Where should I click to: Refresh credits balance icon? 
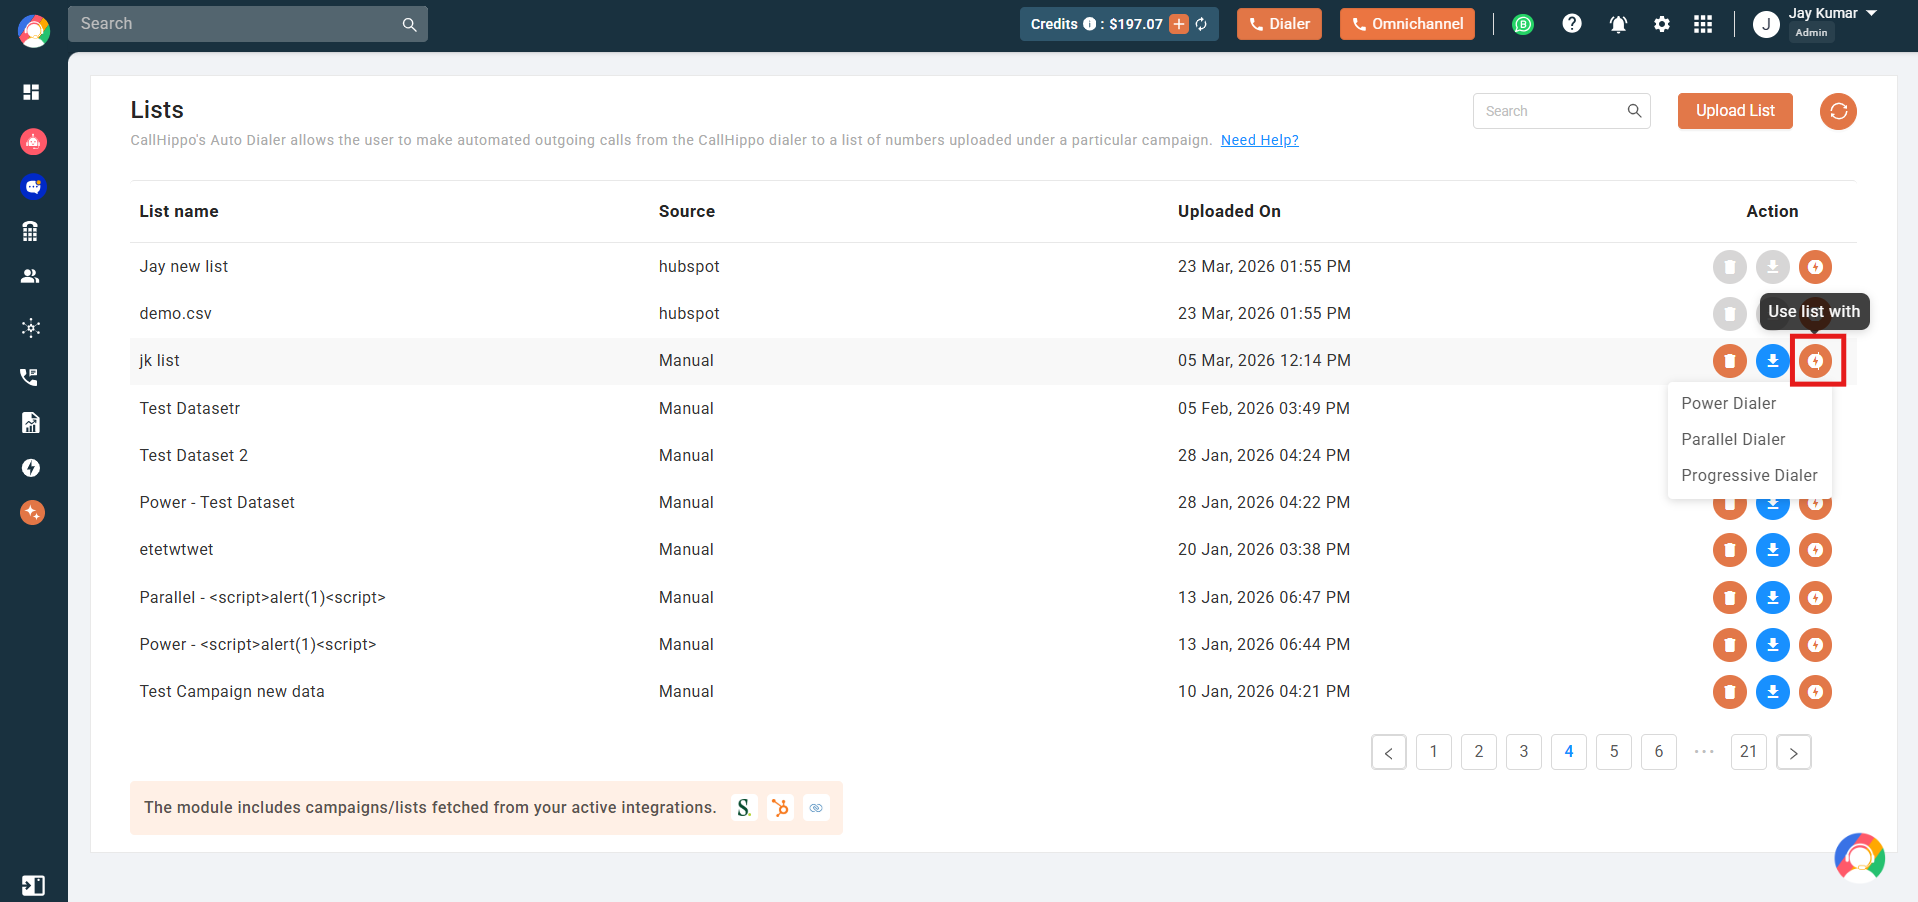[x=1201, y=24]
